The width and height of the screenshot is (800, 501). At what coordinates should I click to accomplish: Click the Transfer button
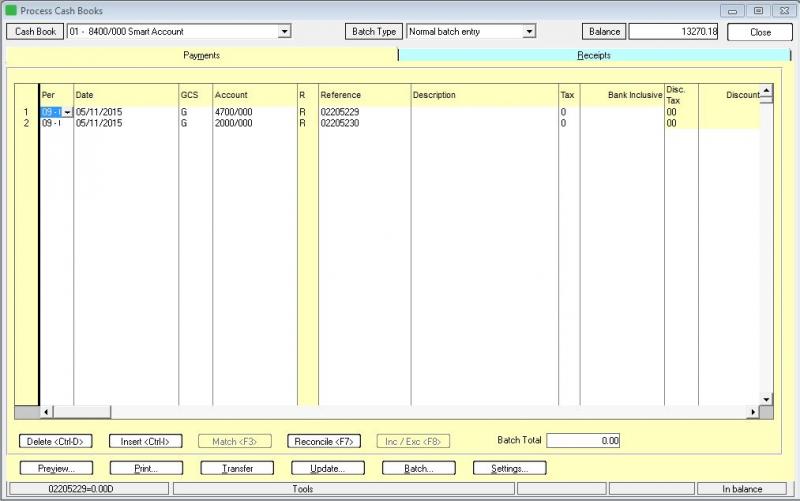click(x=237, y=468)
